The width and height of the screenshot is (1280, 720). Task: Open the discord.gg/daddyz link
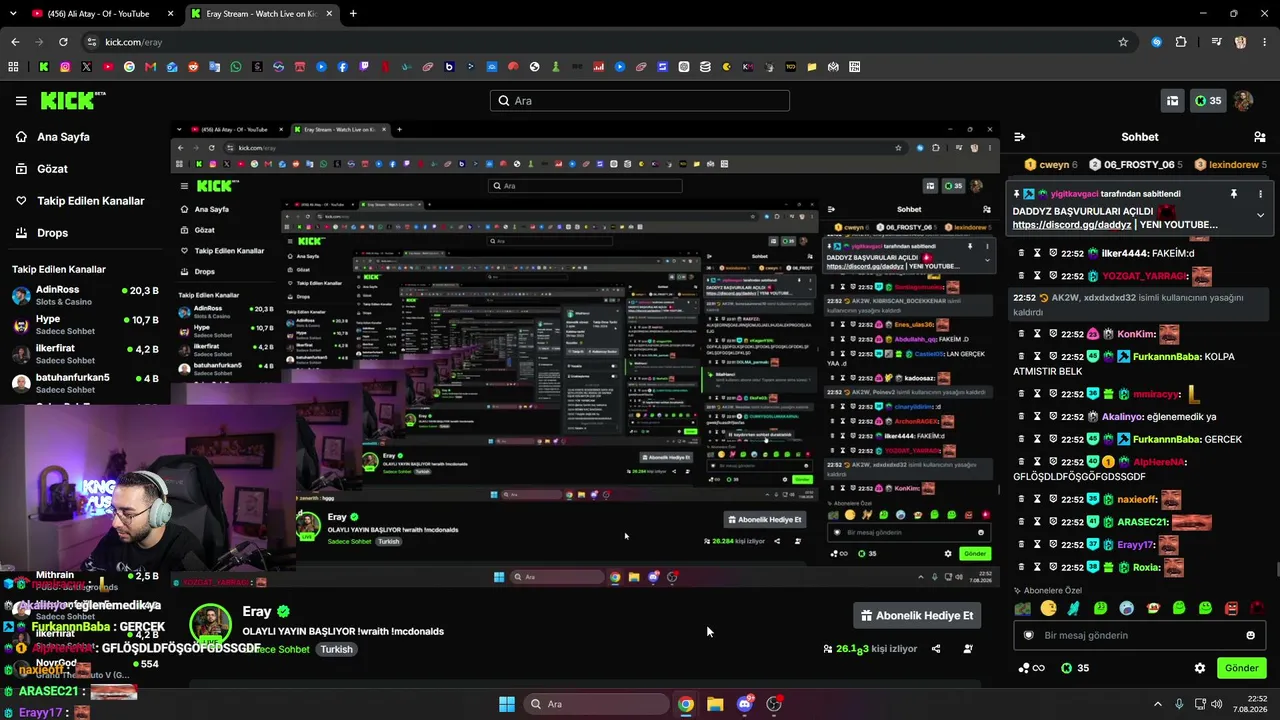(x=1072, y=225)
